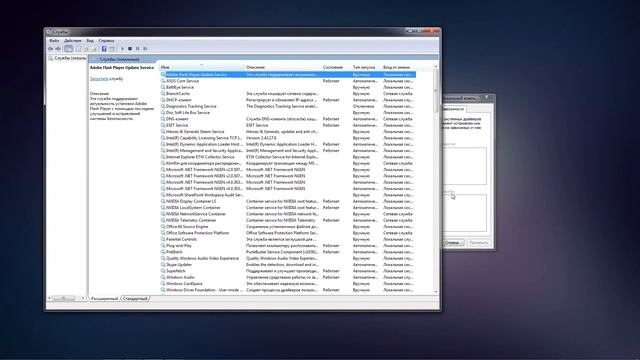This screenshot has height=360, width=640.
Task: Click gear icon of Windows Audio service
Action: pyautogui.click(x=163, y=277)
